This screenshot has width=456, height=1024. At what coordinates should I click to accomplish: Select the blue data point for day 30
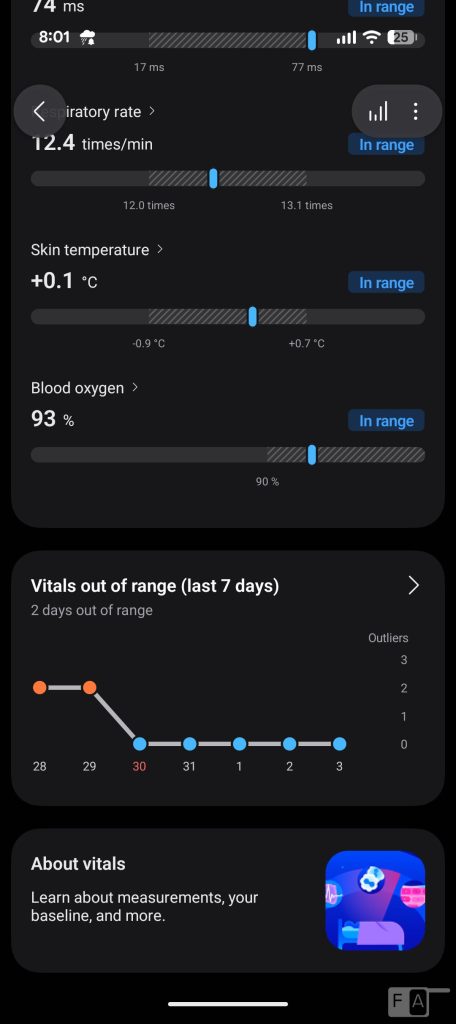(139, 744)
